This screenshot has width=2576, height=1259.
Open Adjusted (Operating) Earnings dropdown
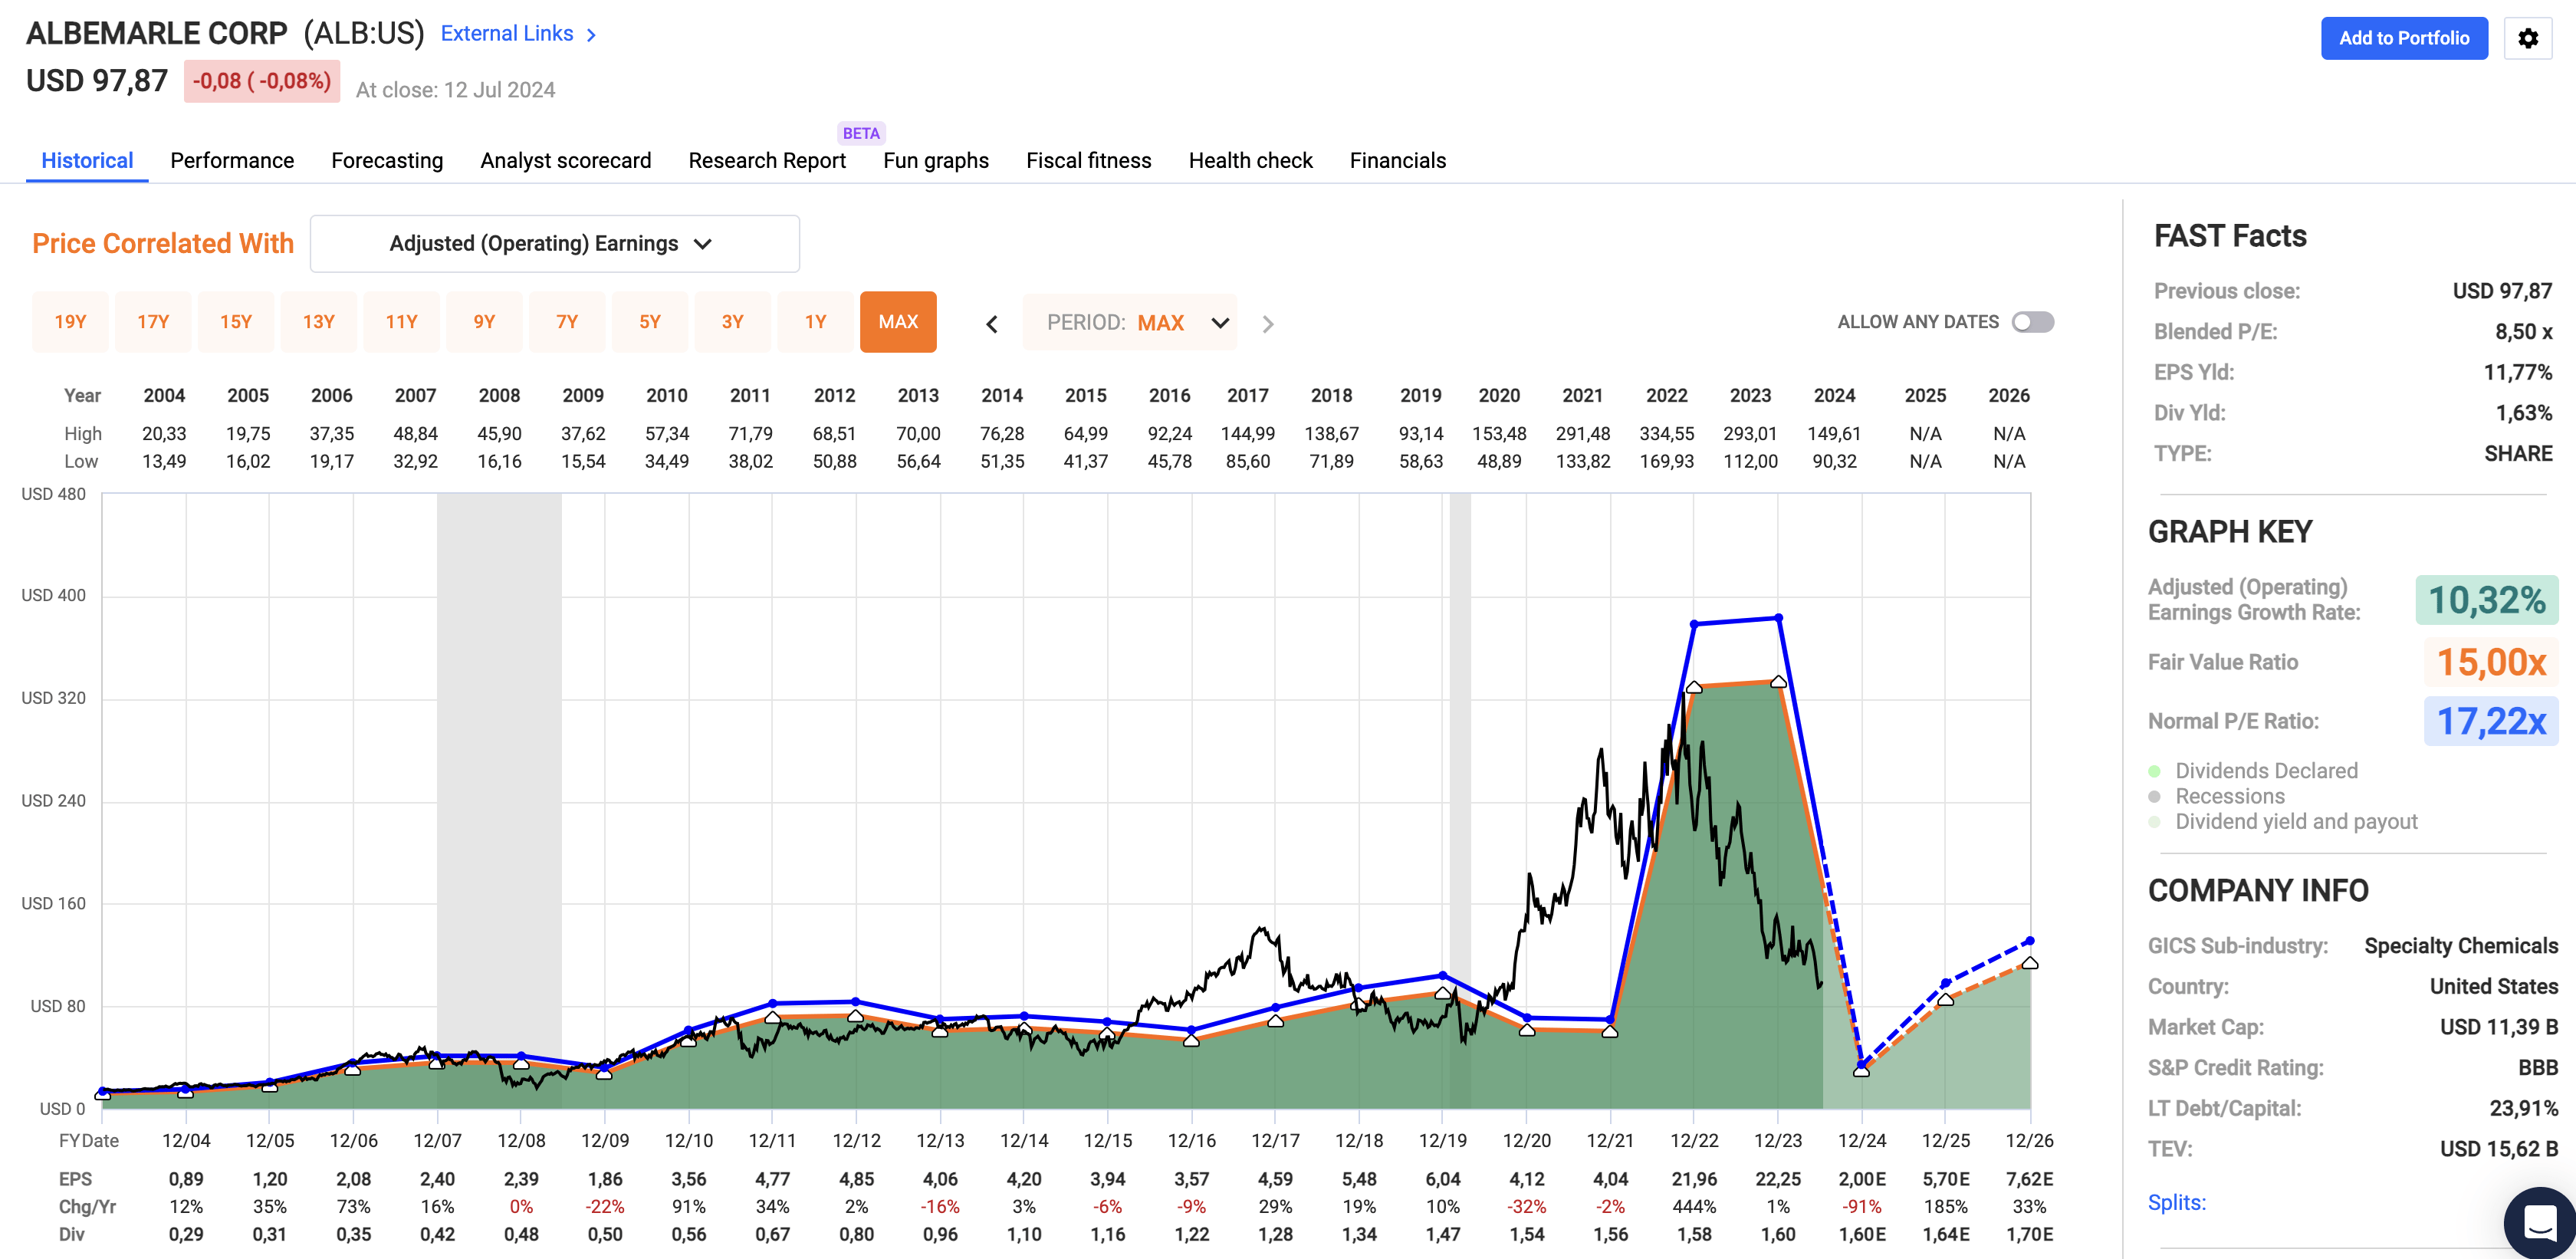click(x=554, y=244)
